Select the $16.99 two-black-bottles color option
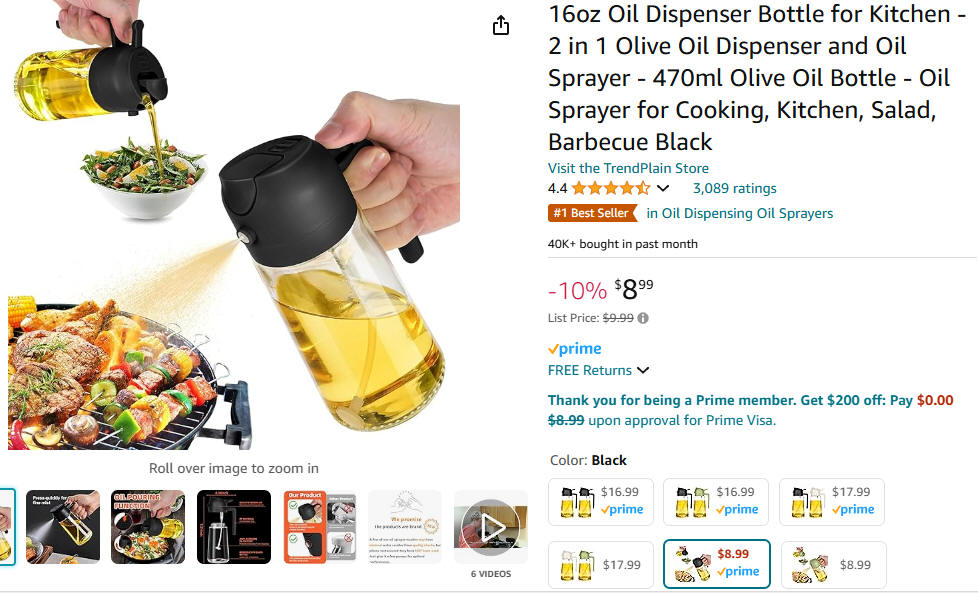 click(601, 502)
